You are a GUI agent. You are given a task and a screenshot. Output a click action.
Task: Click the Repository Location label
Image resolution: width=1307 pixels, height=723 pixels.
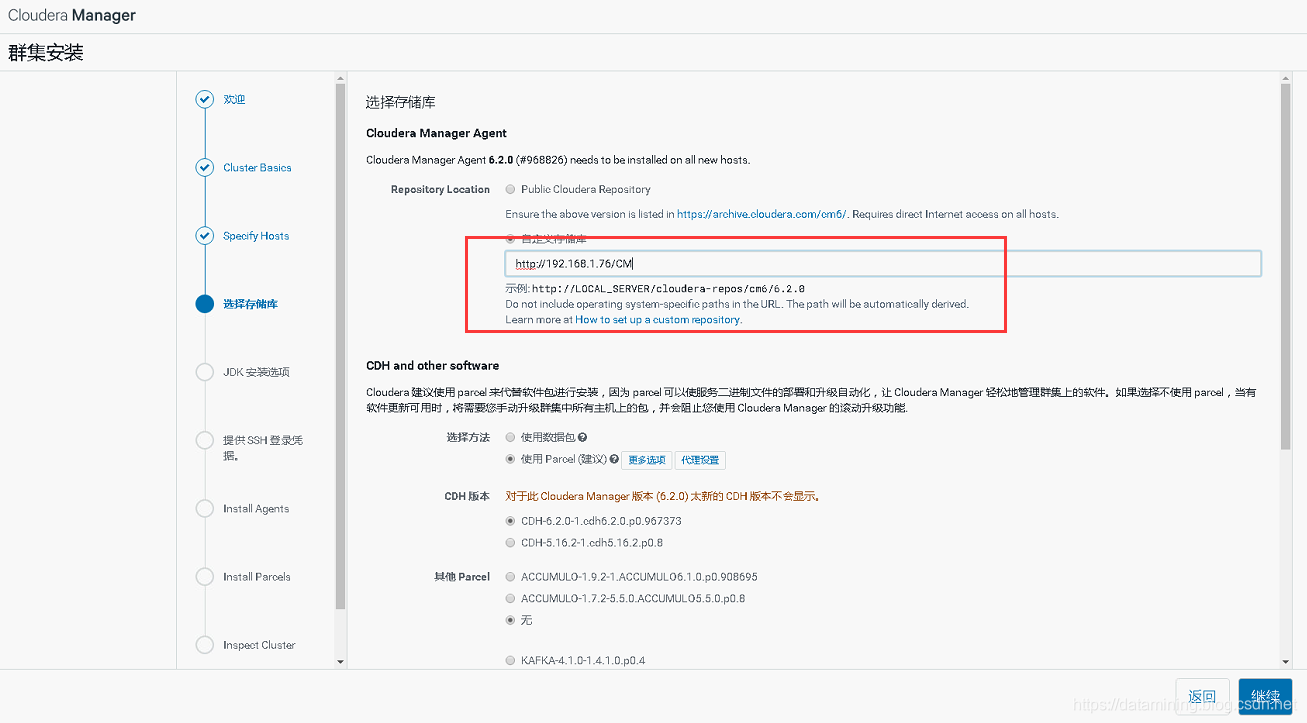pyautogui.click(x=440, y=190)
